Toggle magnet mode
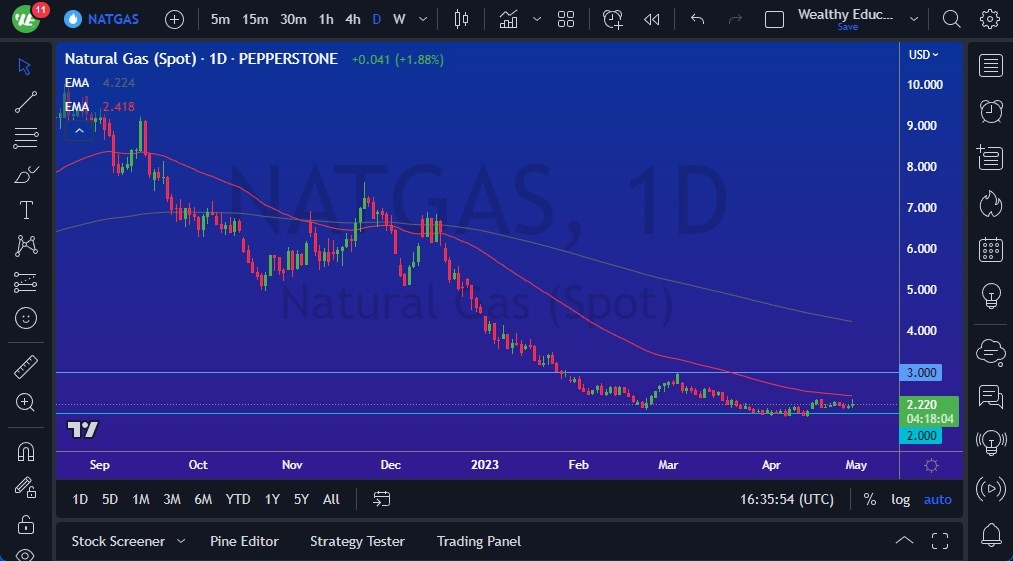Image resolution: width=1013 pixels, height=561 pixels. 25,451
